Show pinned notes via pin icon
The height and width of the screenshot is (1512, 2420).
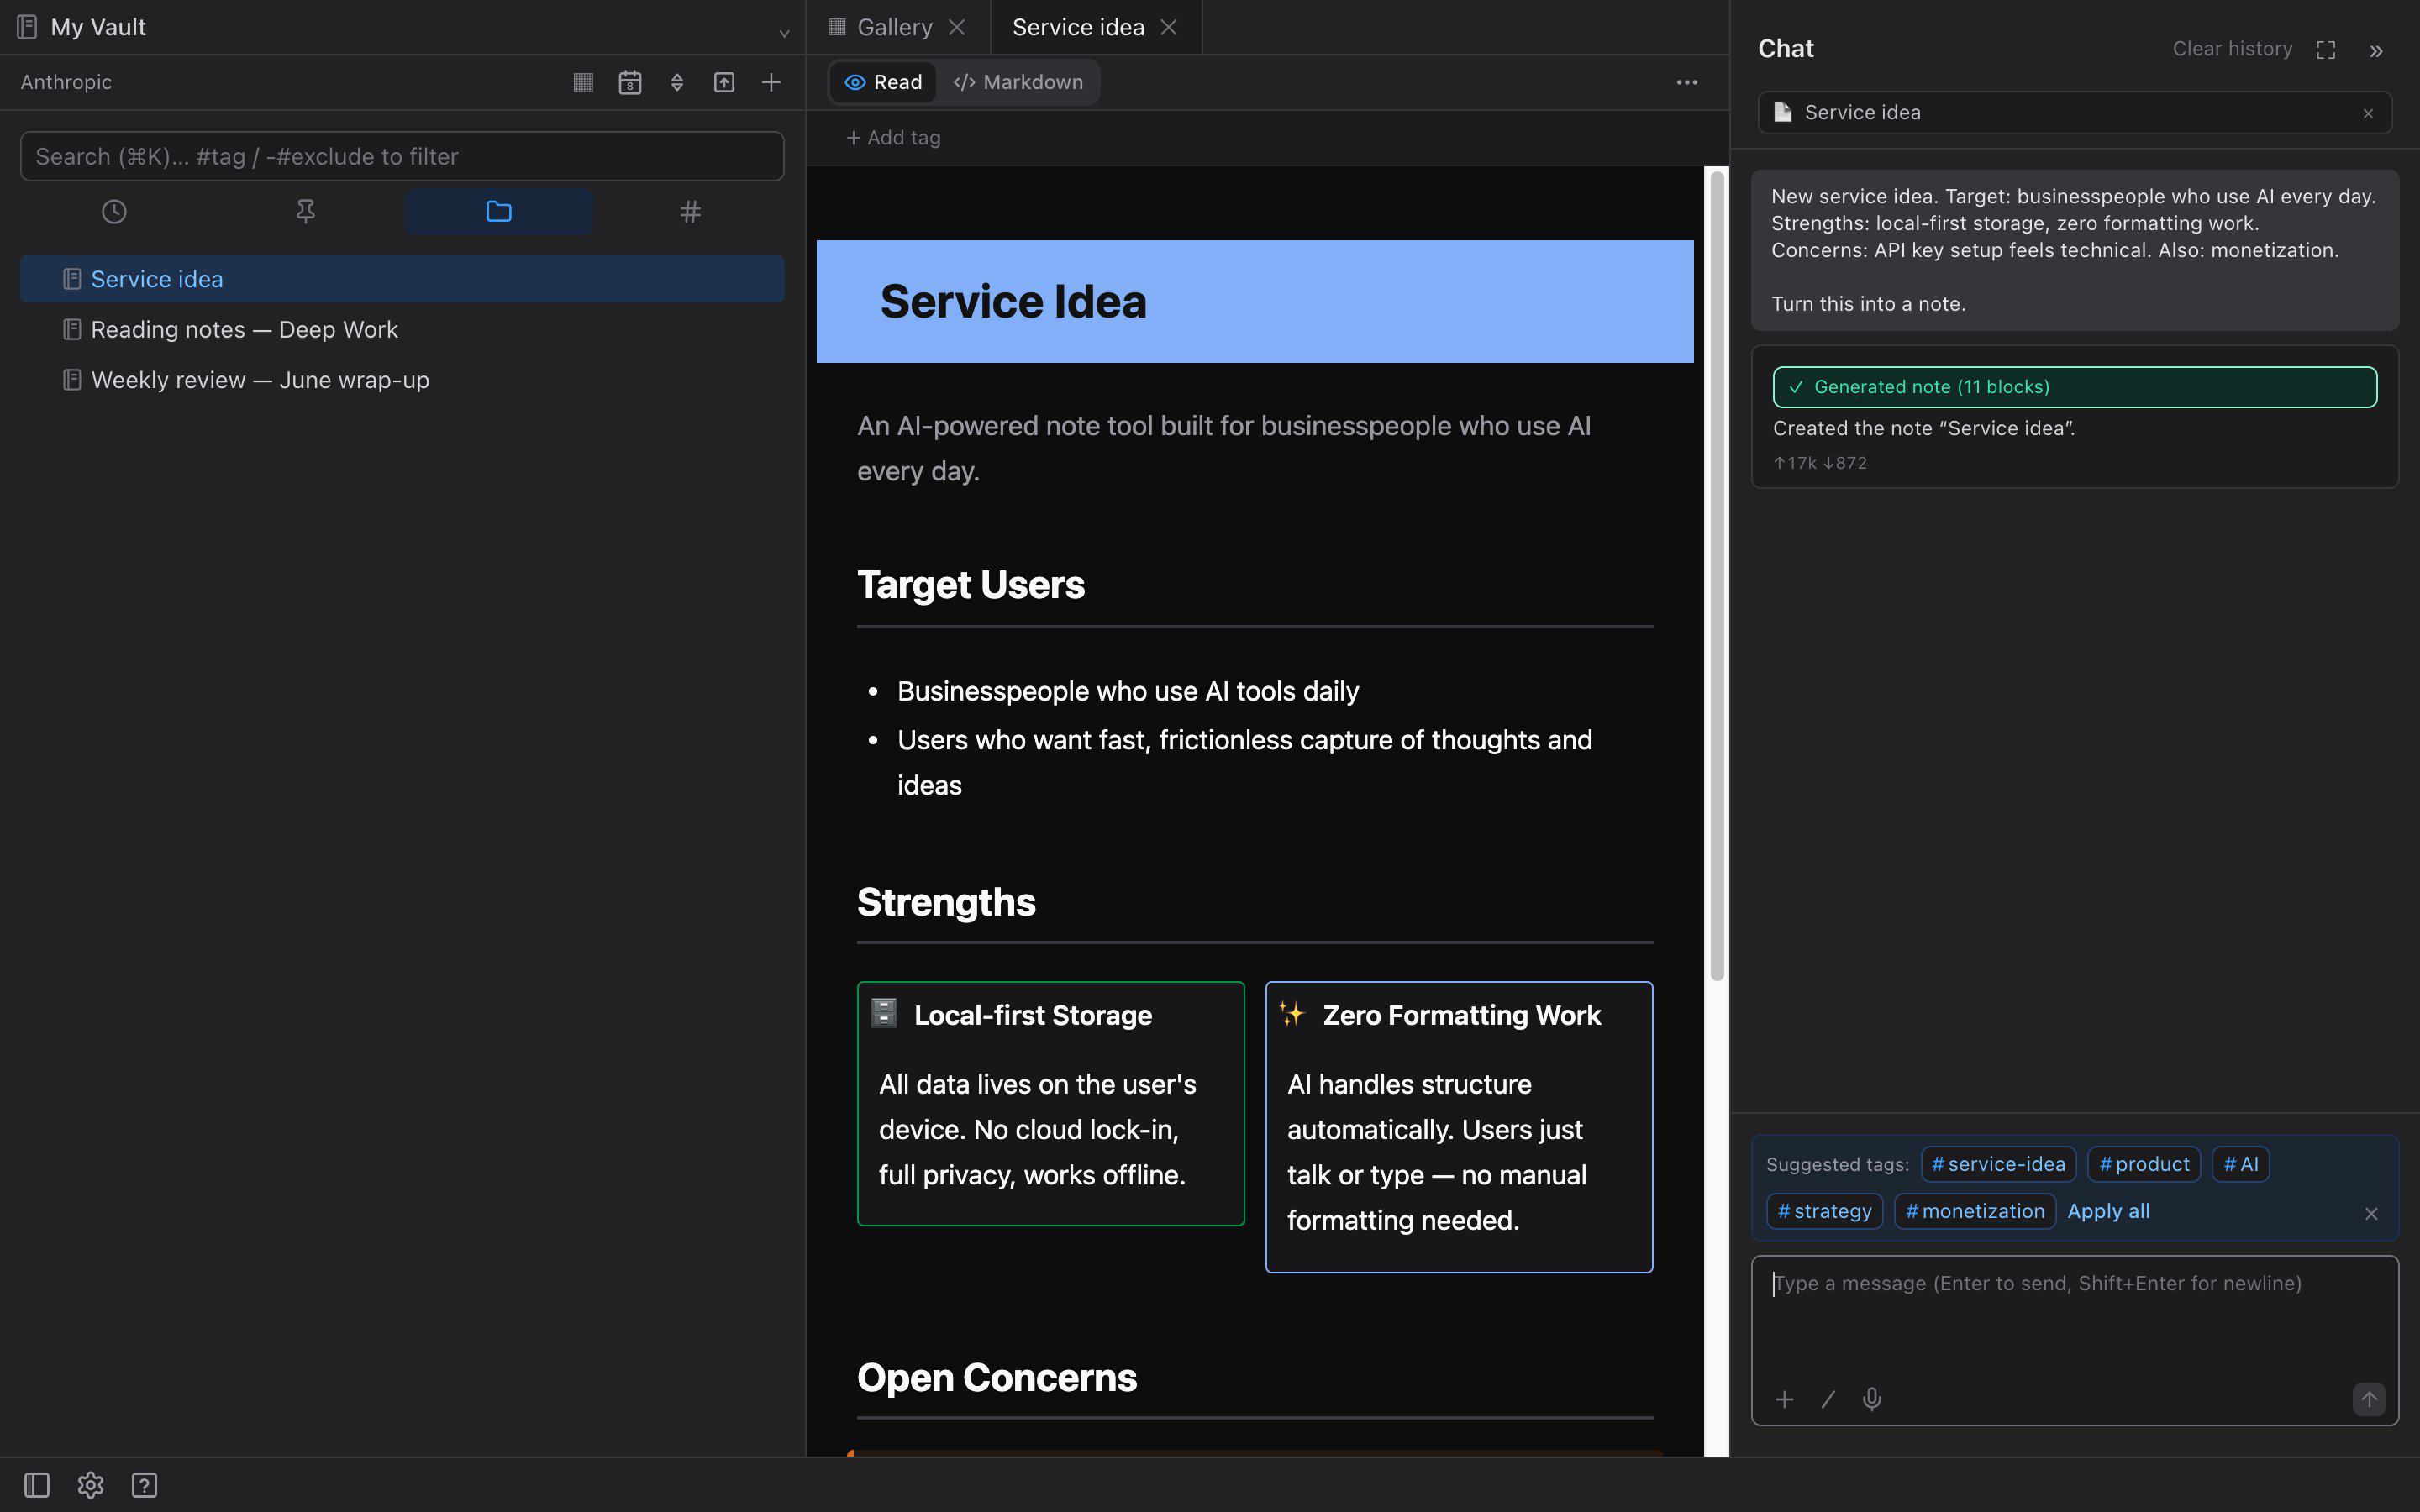click(x=306, y=211)
